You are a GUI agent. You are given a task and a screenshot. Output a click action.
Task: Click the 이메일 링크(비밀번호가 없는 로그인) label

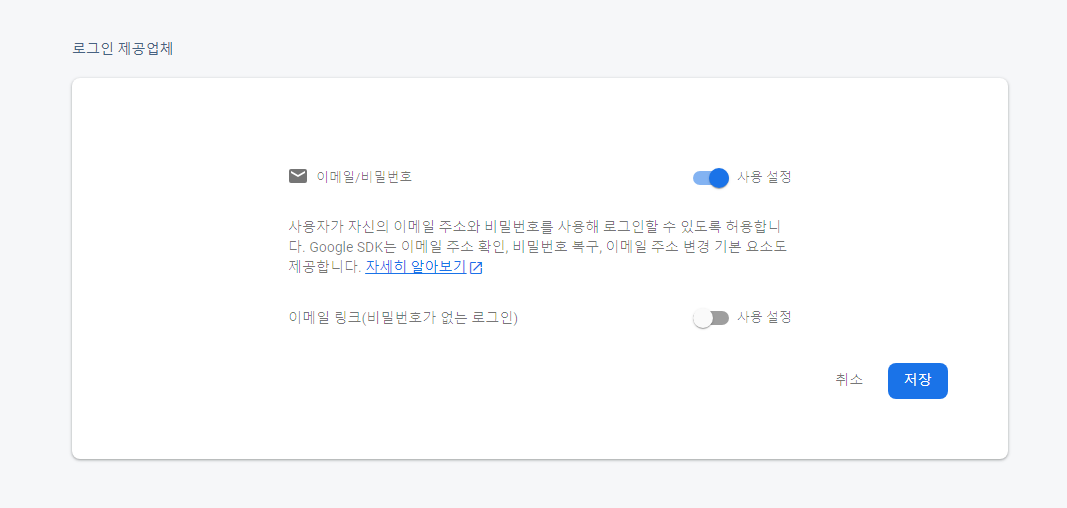[x=404, y=318]
